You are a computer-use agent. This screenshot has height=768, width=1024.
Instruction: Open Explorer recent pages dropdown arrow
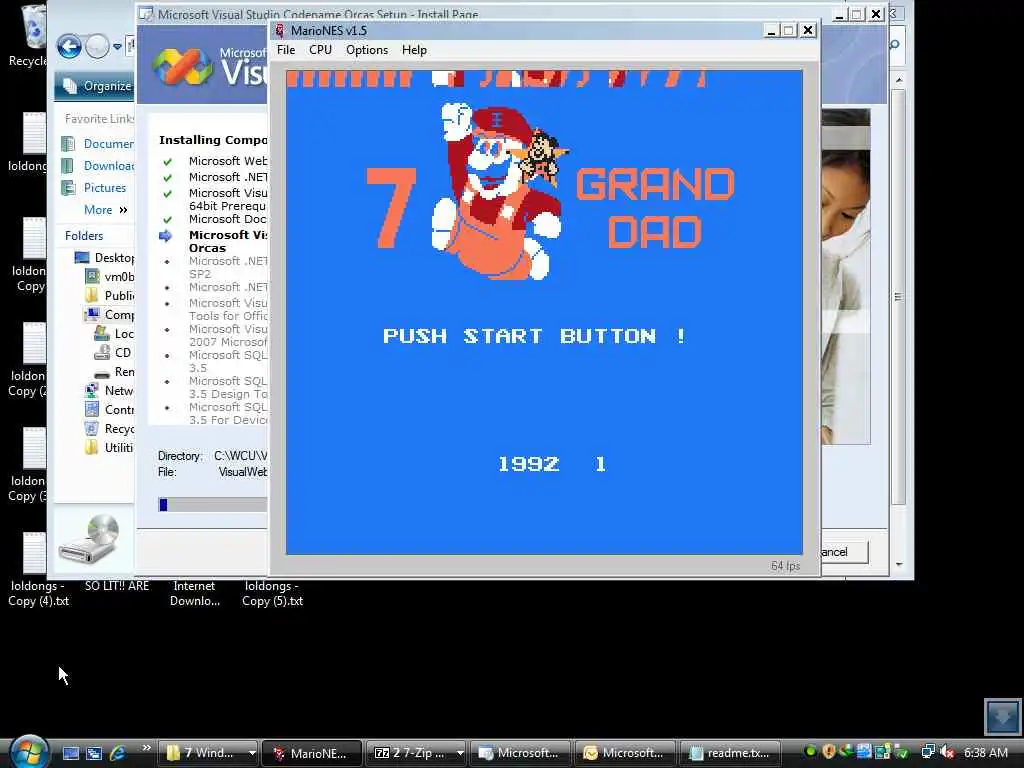pos(118,47)
